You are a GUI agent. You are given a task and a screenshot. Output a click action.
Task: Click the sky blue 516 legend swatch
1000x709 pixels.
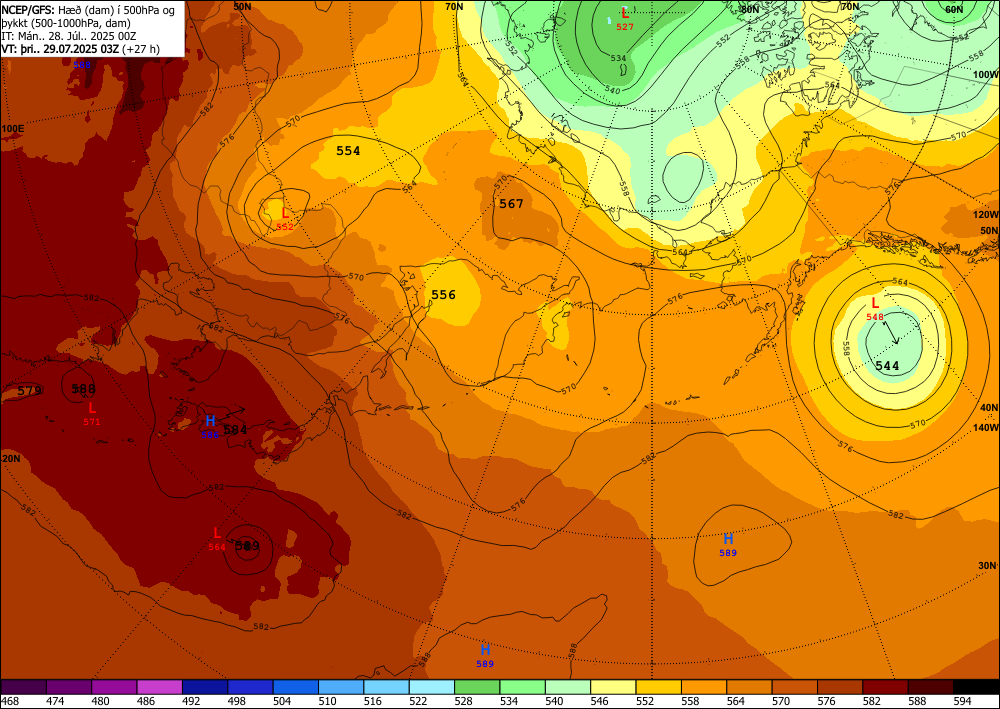click(x=386, y=687)
